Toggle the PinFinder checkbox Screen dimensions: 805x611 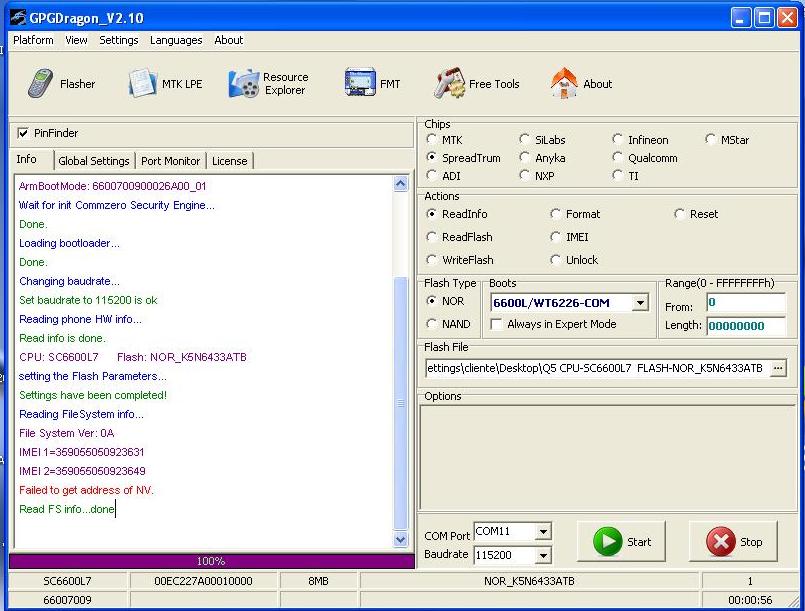click(x=23, y=133)
